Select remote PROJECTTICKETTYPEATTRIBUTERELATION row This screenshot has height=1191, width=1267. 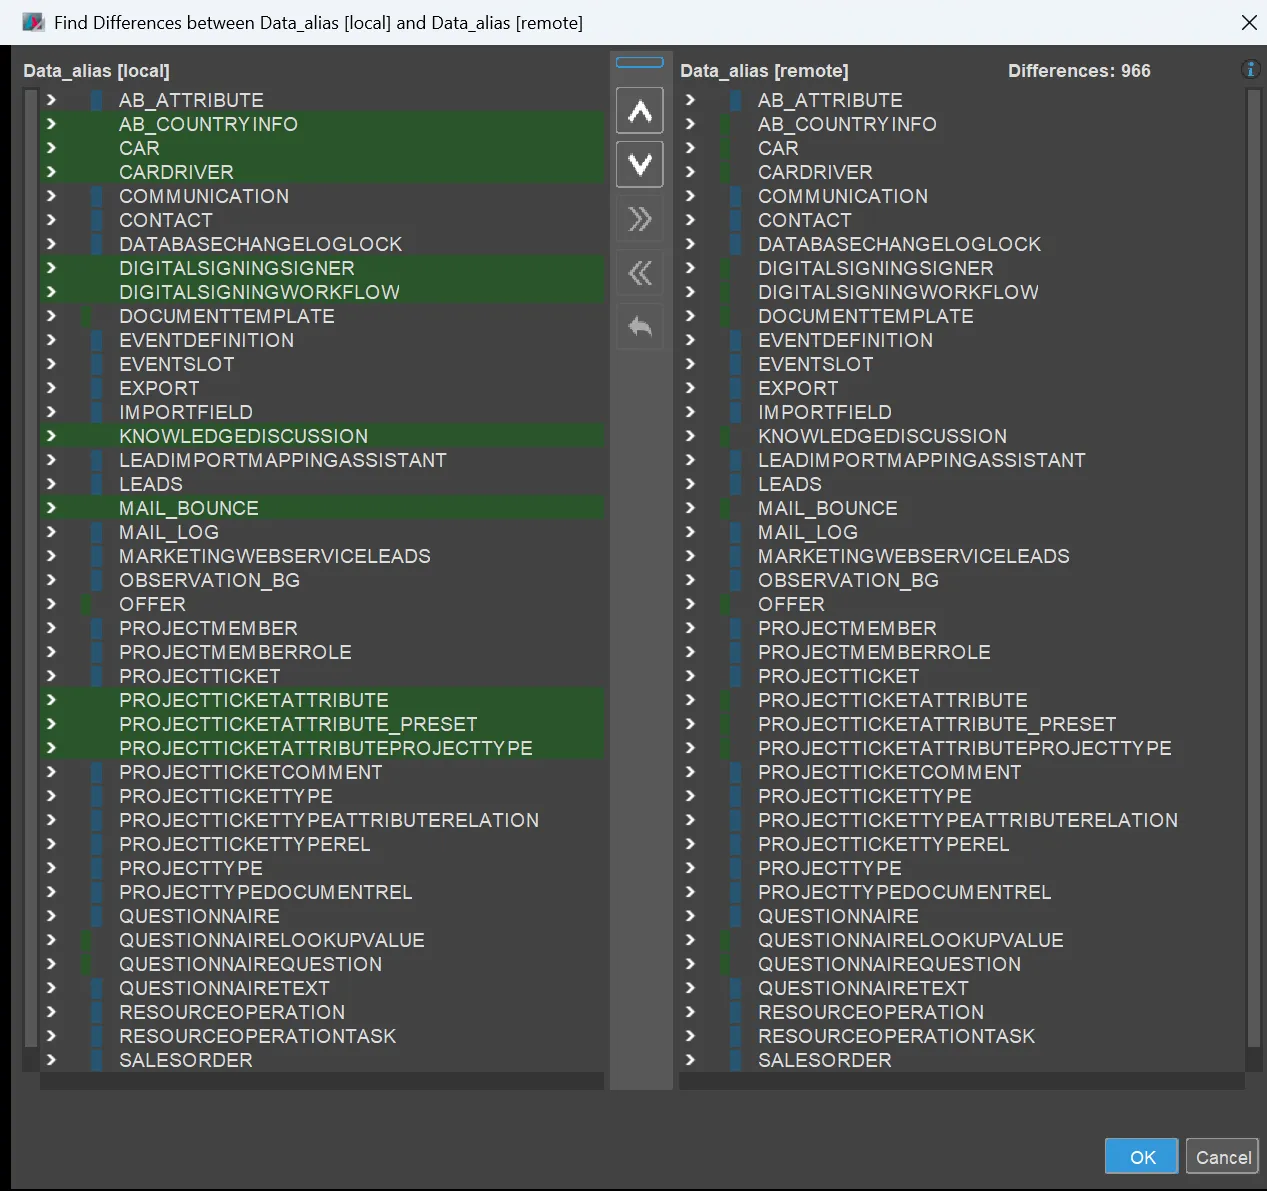point(962,820)
